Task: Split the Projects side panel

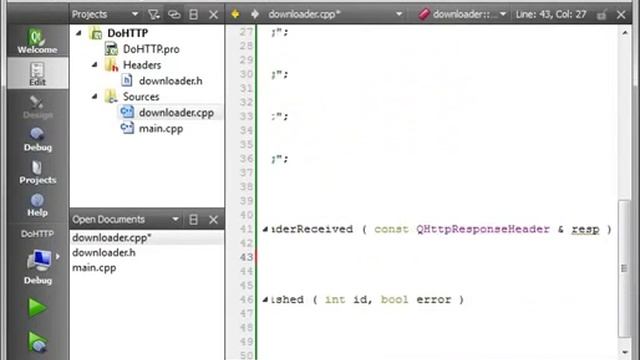Action: coord(193,15)
